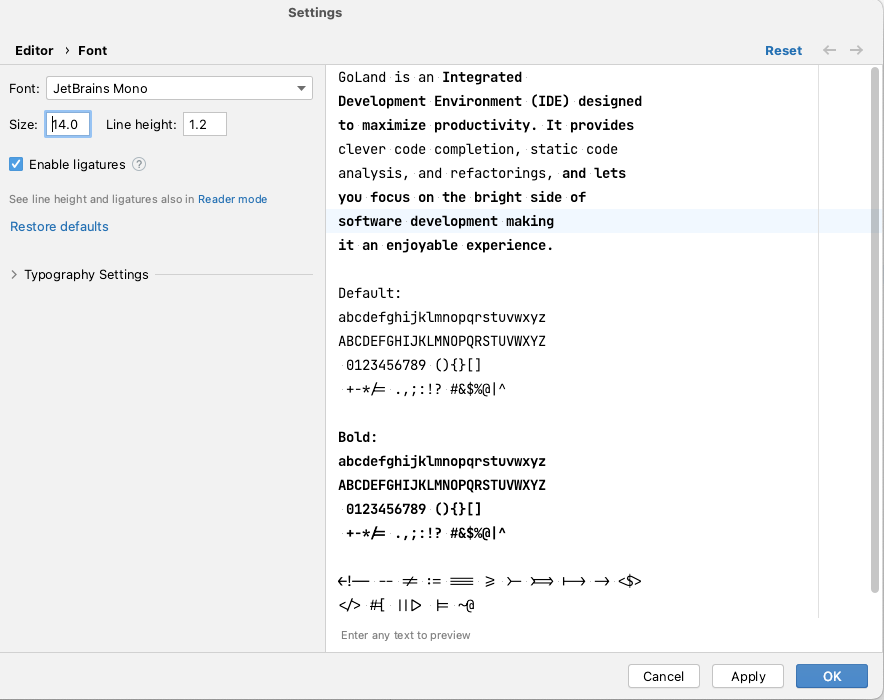The image size is (884, 700).
Task: Focus the Size input field
Action: pos(68,124)
